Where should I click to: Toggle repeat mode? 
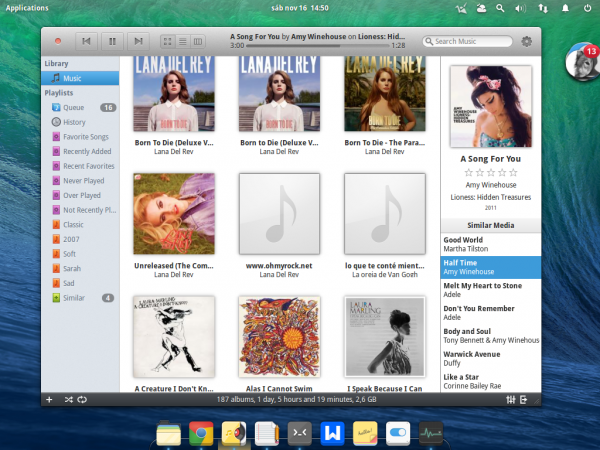click(x=82, y=399)
